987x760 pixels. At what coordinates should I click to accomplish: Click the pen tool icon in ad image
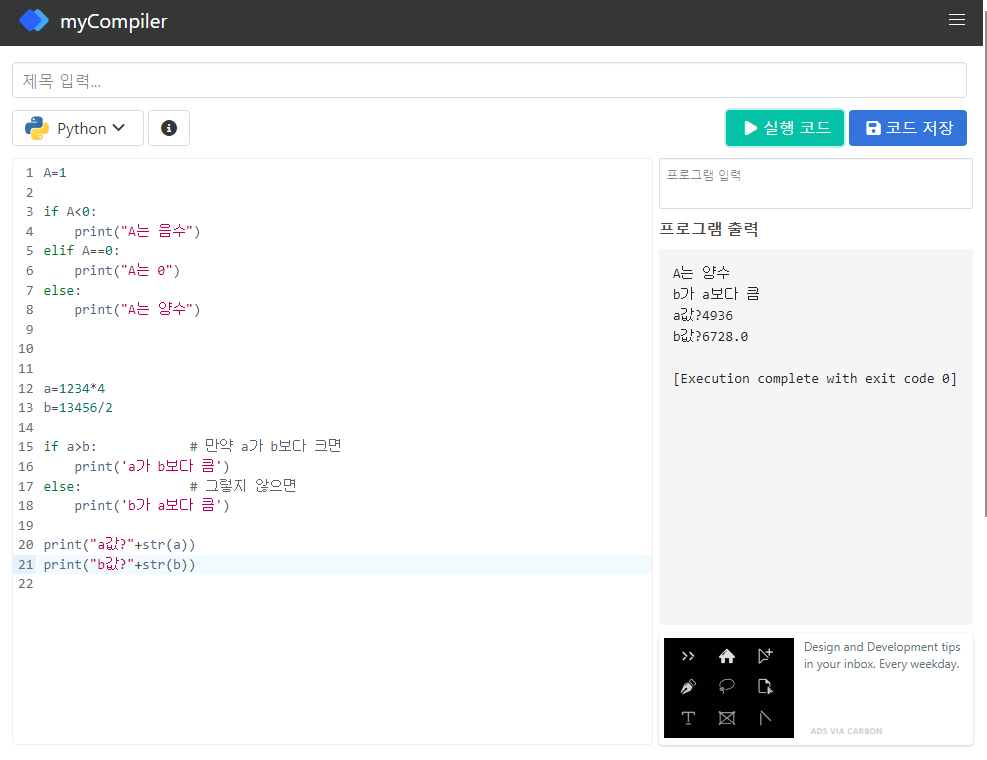[688, 686]
